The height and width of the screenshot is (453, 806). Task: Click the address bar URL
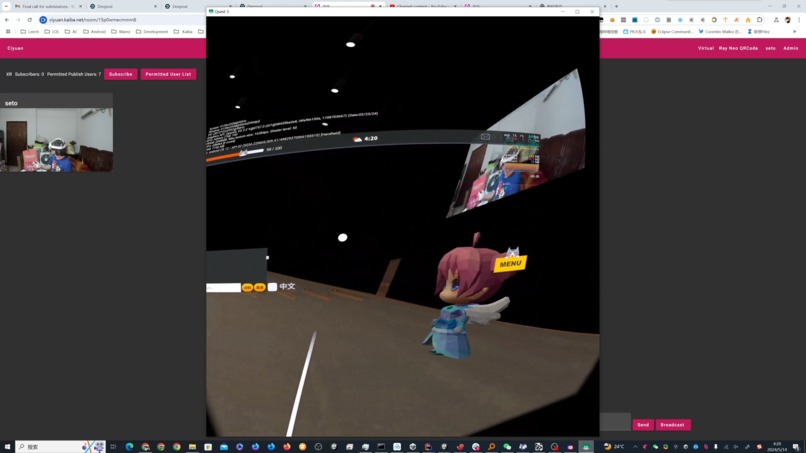click(x=93, y=20)
